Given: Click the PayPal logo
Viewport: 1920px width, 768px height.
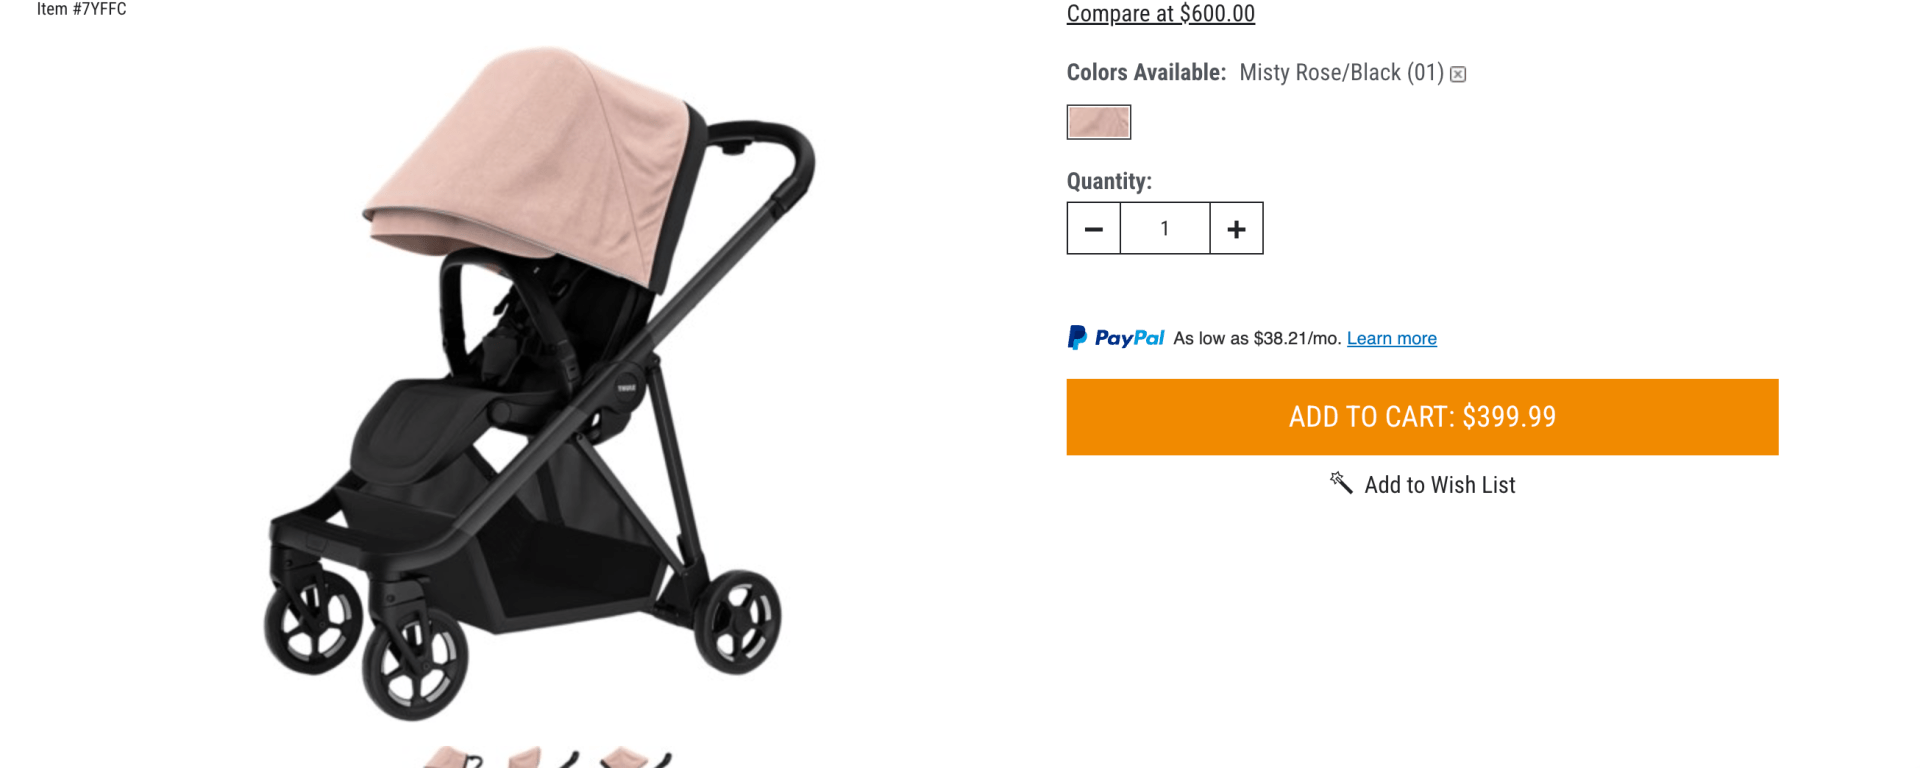Looking at the screenshot, I should (1115, 338).
